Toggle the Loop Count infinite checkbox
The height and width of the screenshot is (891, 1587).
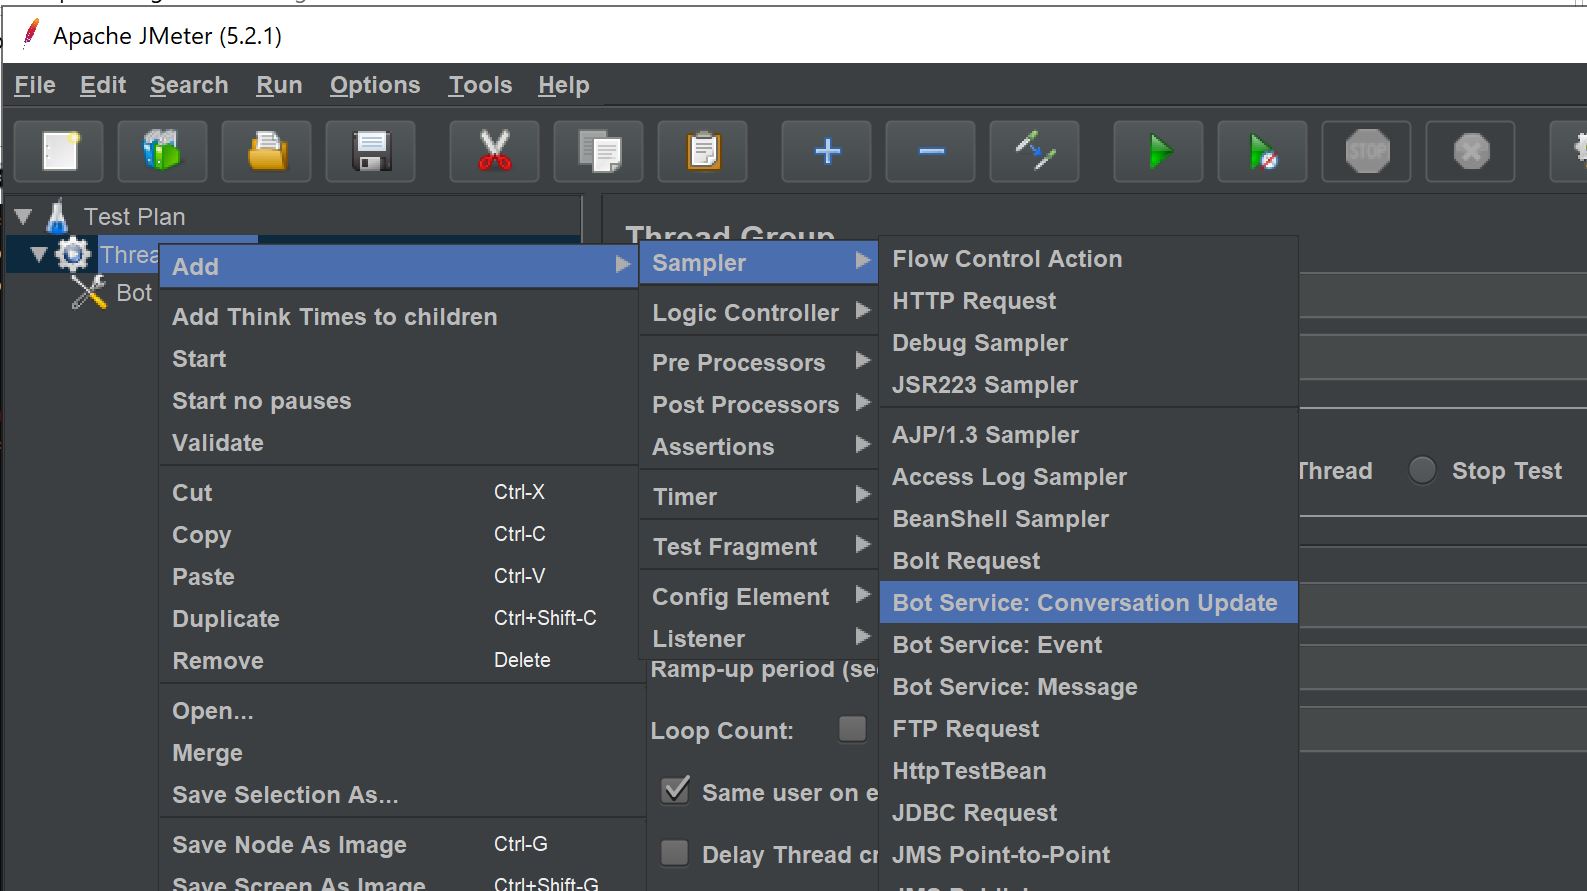click(x=852, y=729)
